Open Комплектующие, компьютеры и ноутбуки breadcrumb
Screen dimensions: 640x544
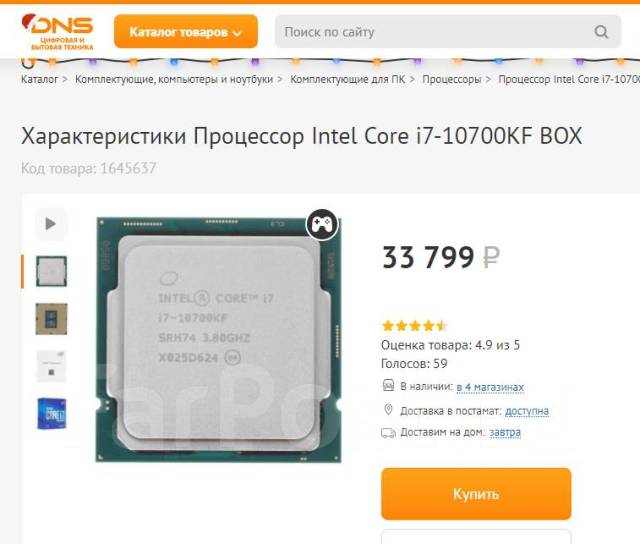pos(174,79)
